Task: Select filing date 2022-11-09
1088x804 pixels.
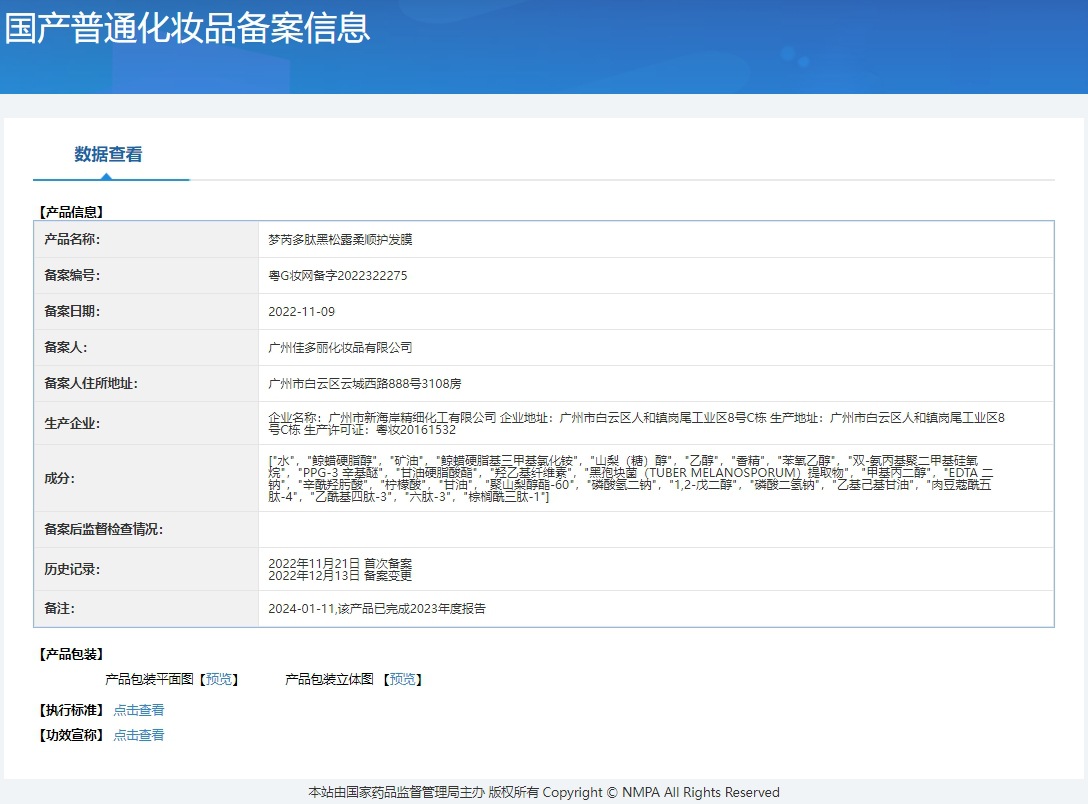Action: click(302, 311)
